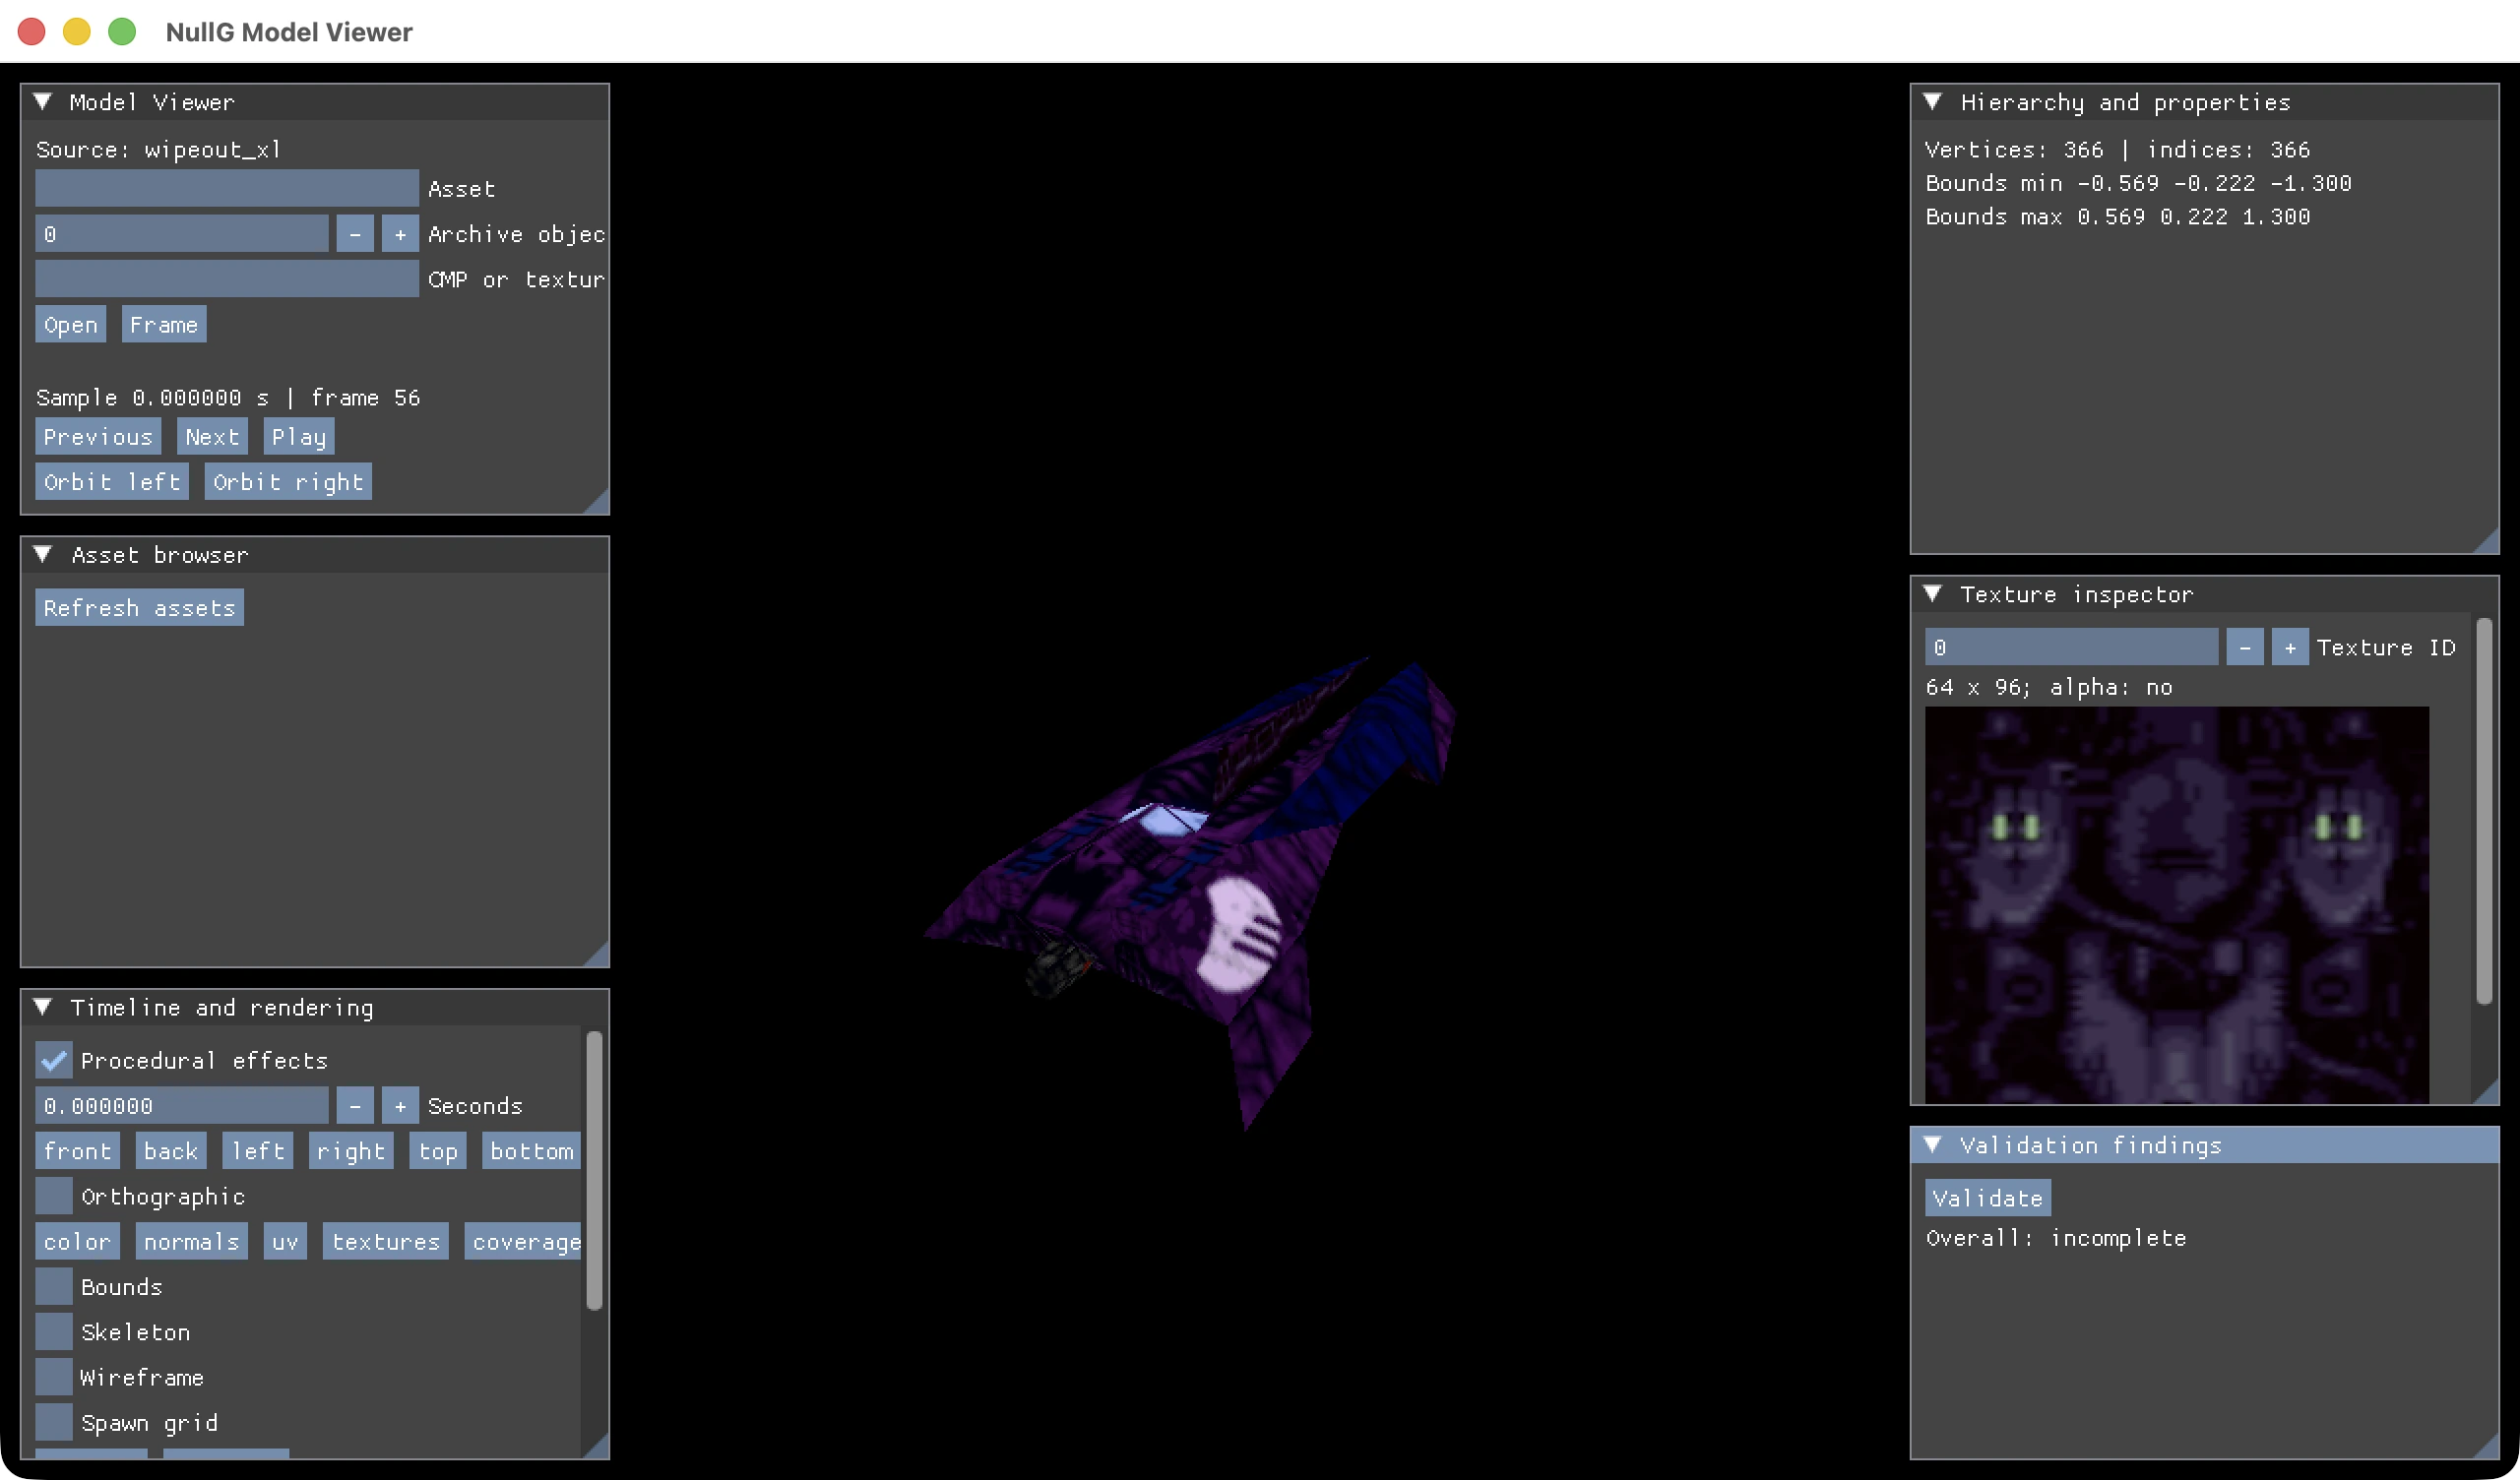Screen dimensions: 2520x1480
Task: Collapse the Asset browser panel
Action: pos(43,555)
